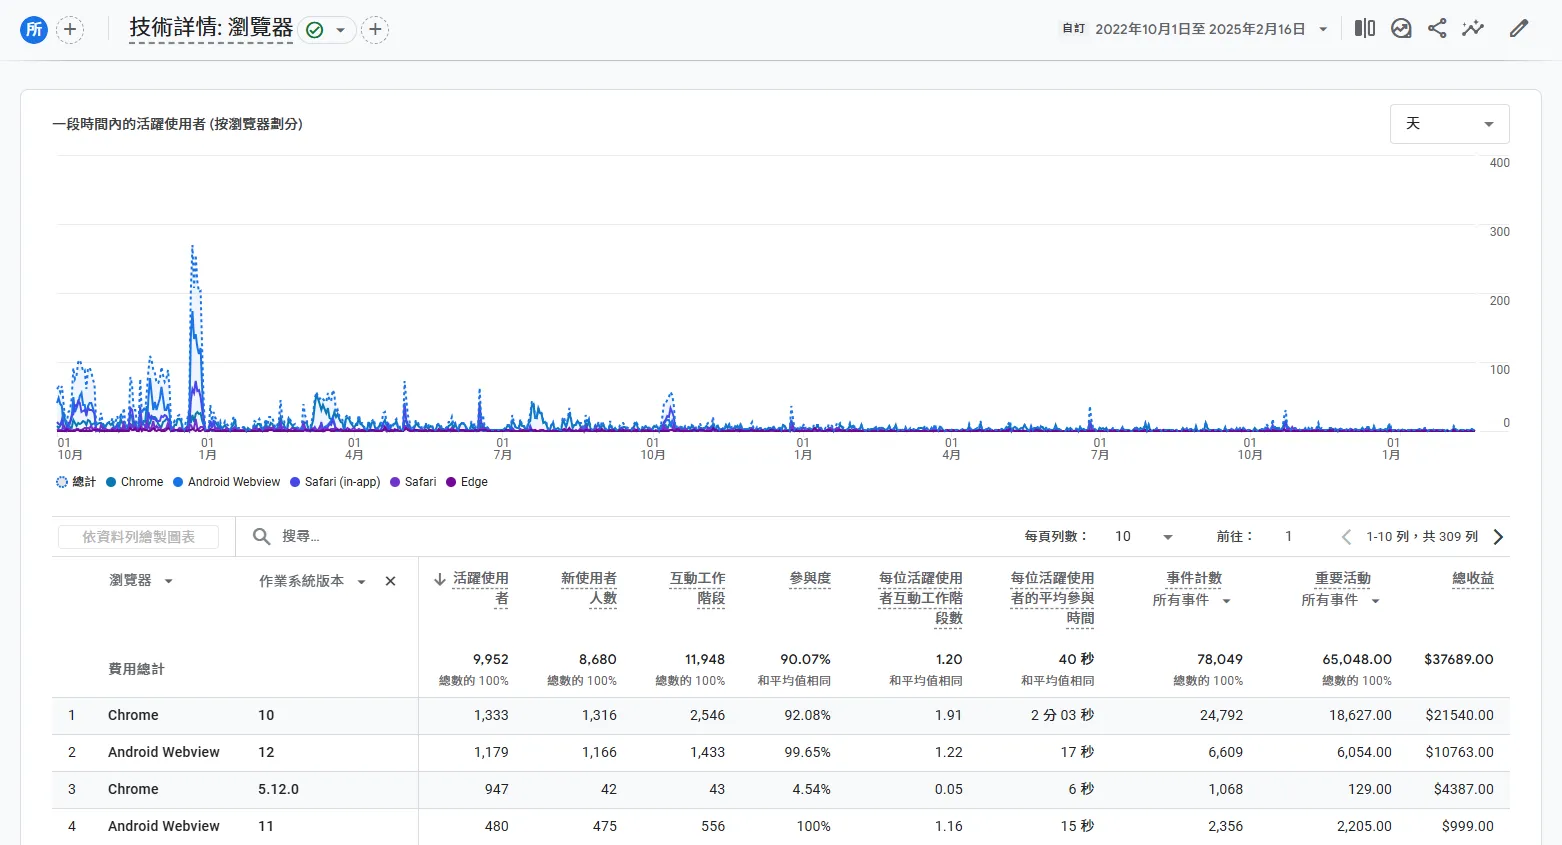Click 1-10 列，共 309 列 pagination text
Viewport: 1562px width, 845px height.
tap(1422, 537)
